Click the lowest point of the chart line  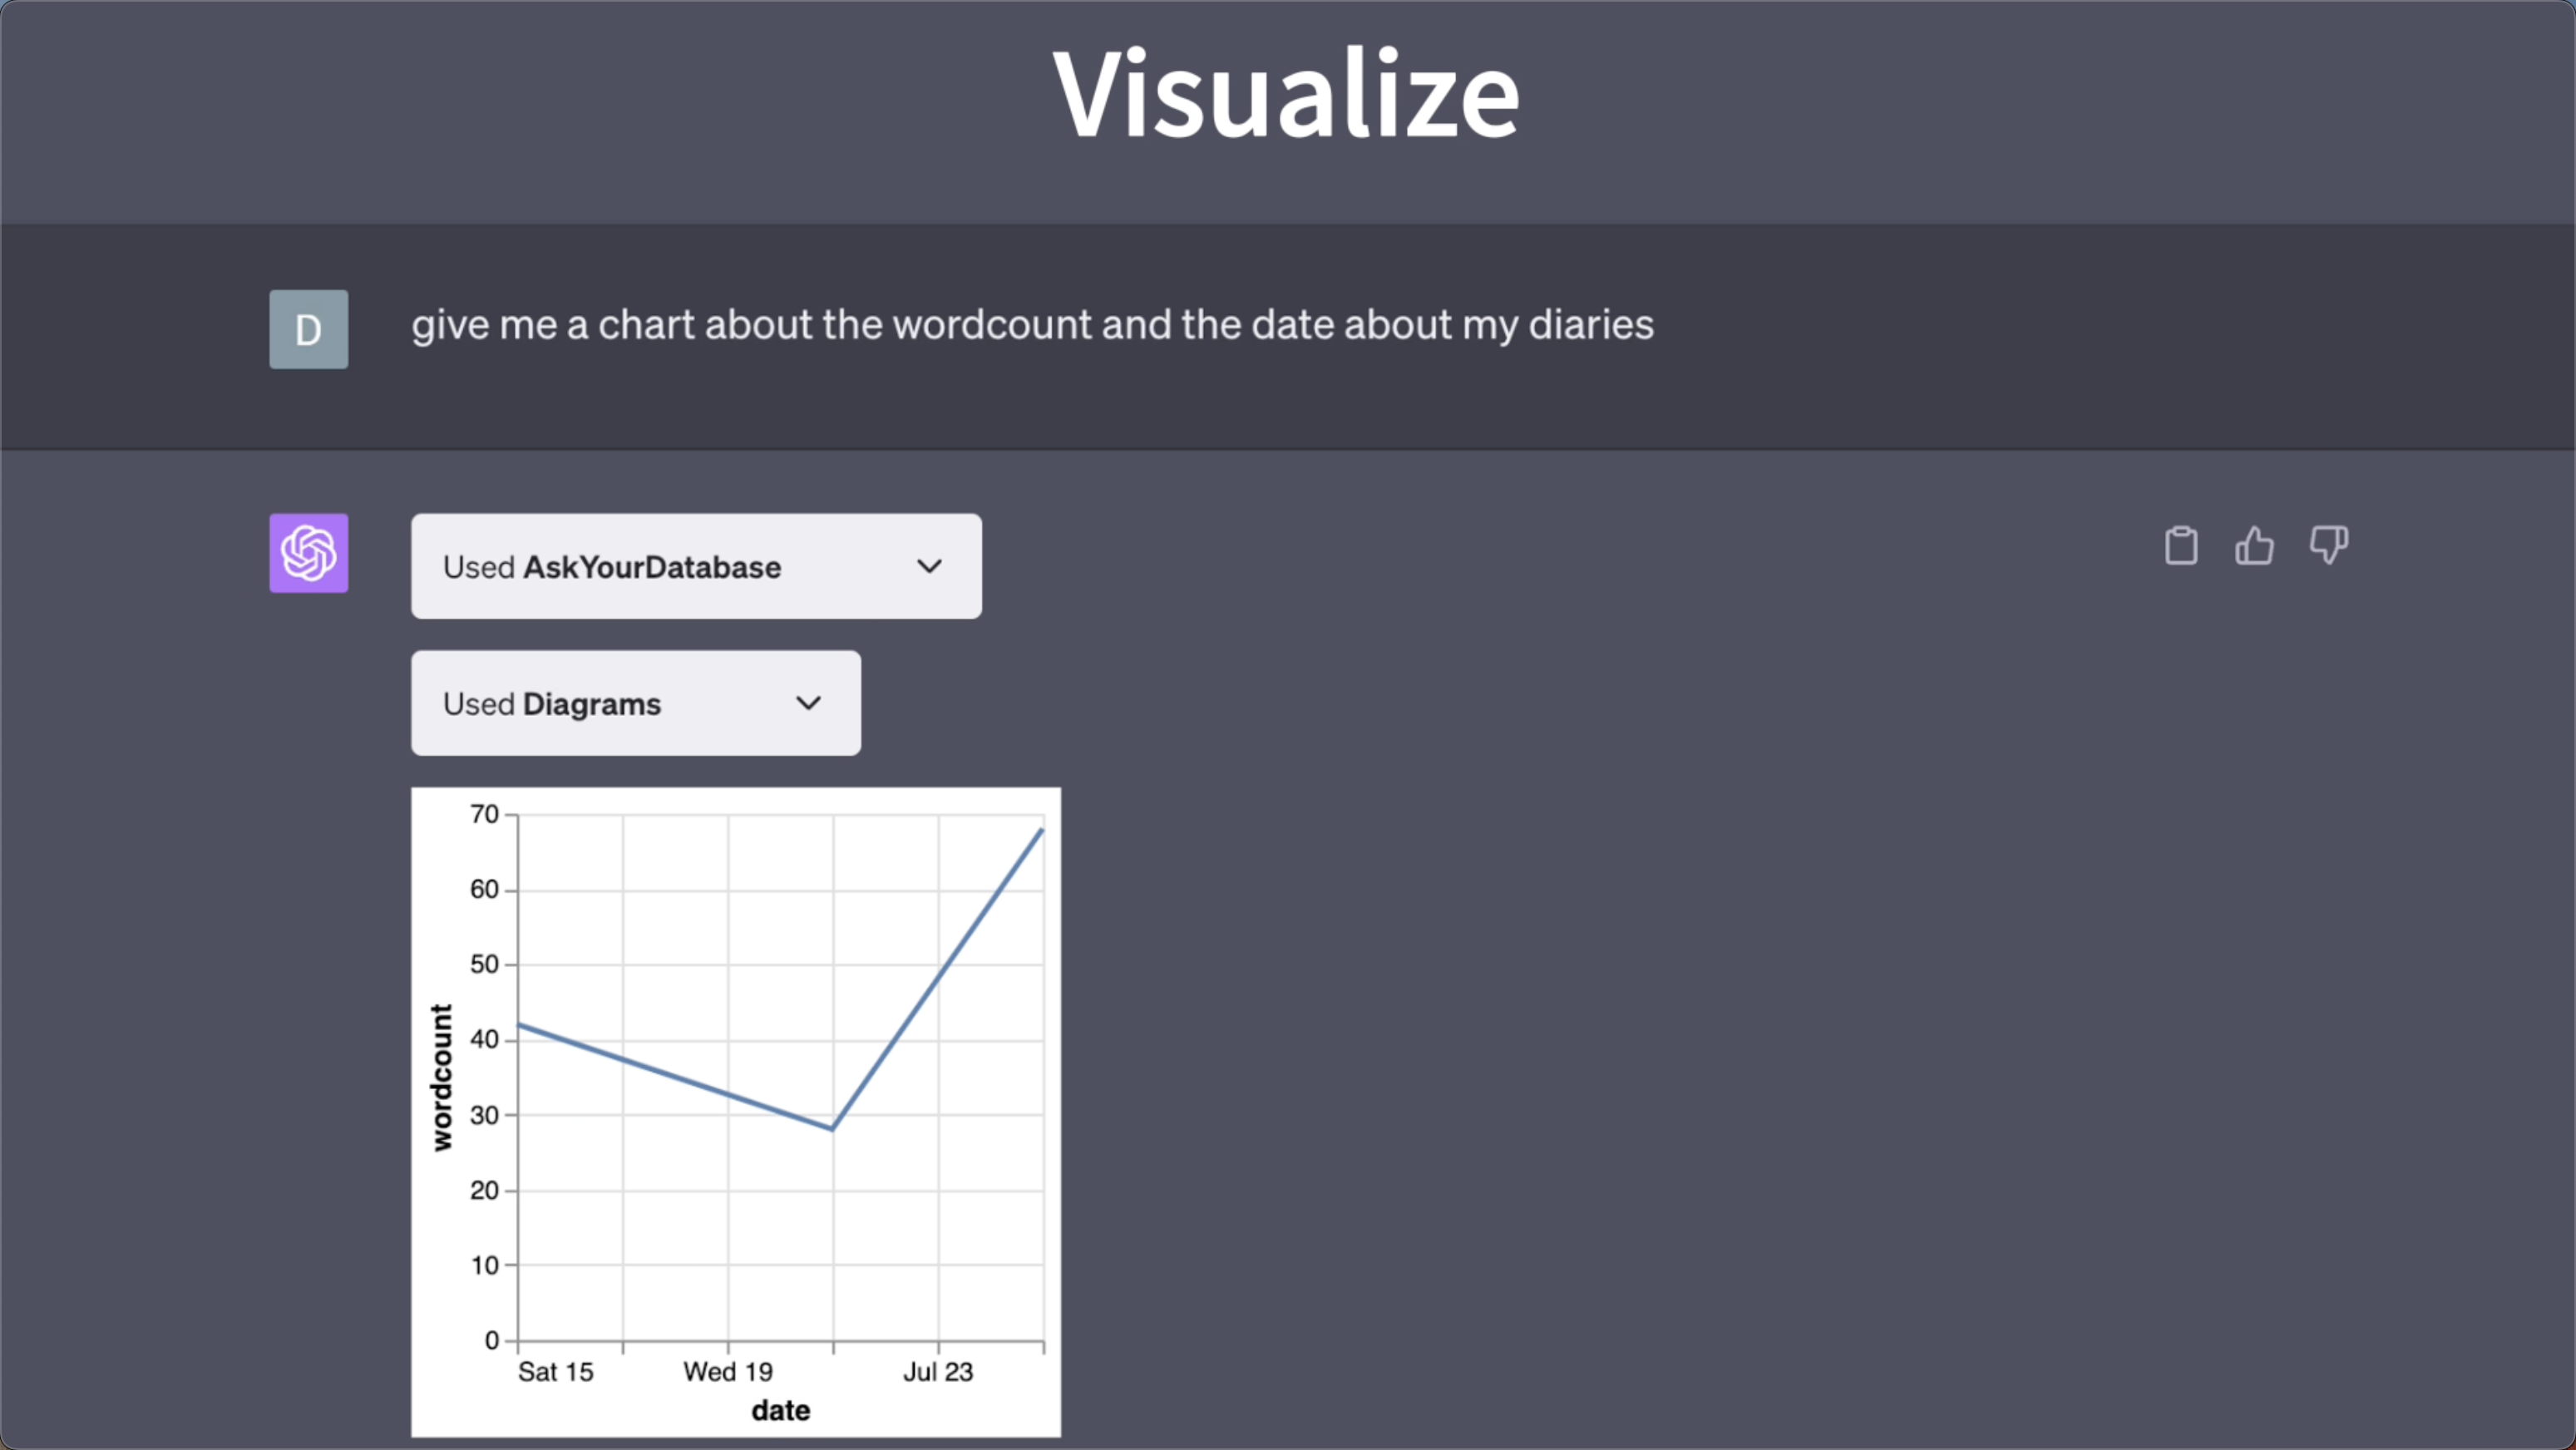coord(832,1128)
